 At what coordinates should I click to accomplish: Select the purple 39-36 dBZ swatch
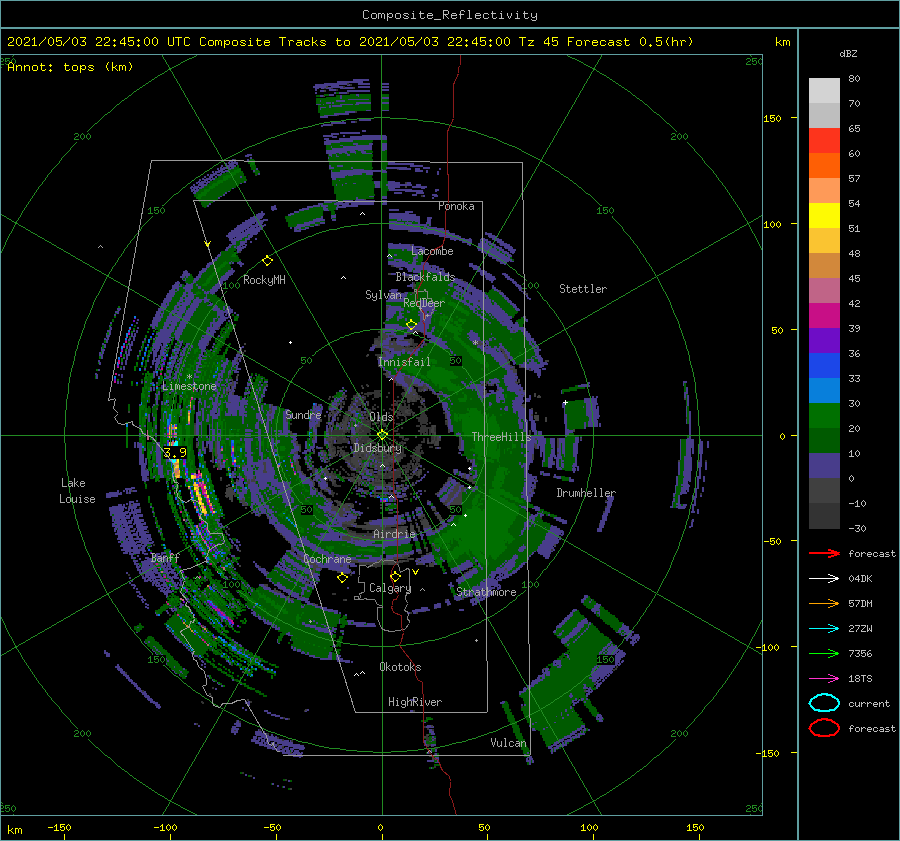point(824,341)
